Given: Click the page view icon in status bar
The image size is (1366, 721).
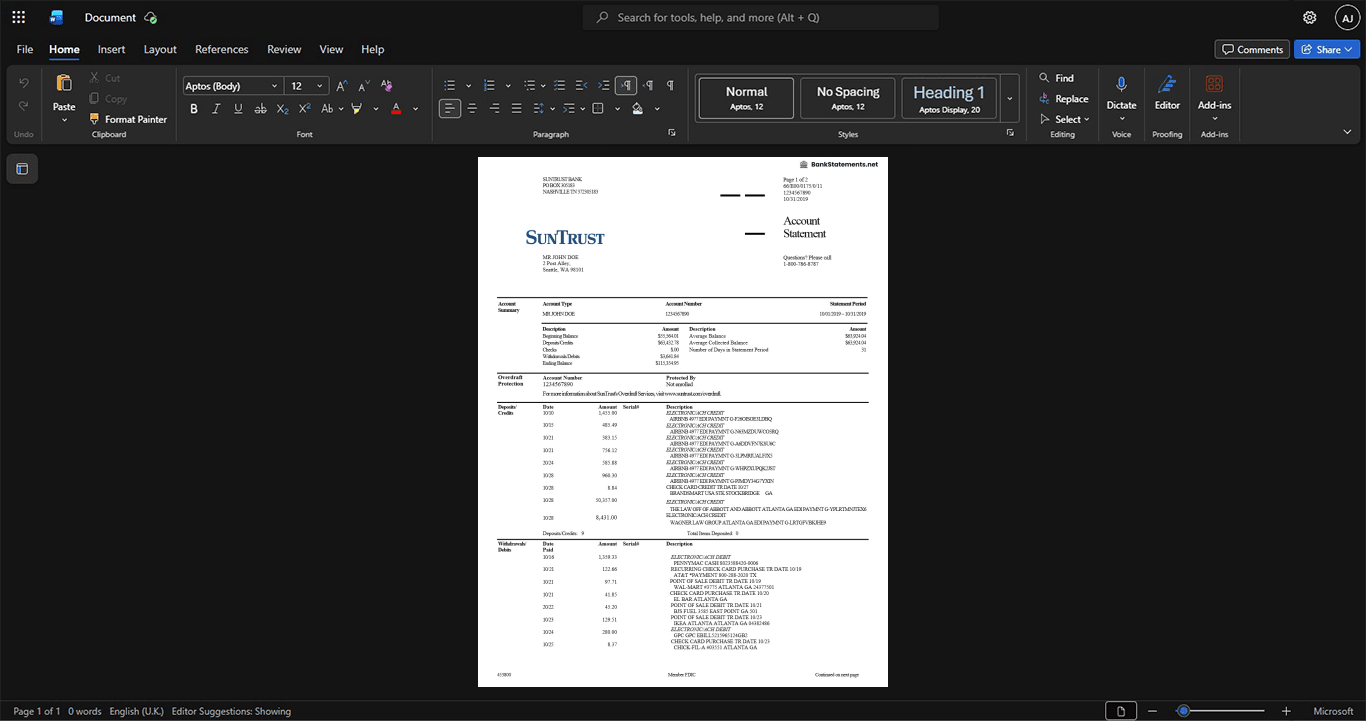Looking at the screenshot, I should (1121, 711).
